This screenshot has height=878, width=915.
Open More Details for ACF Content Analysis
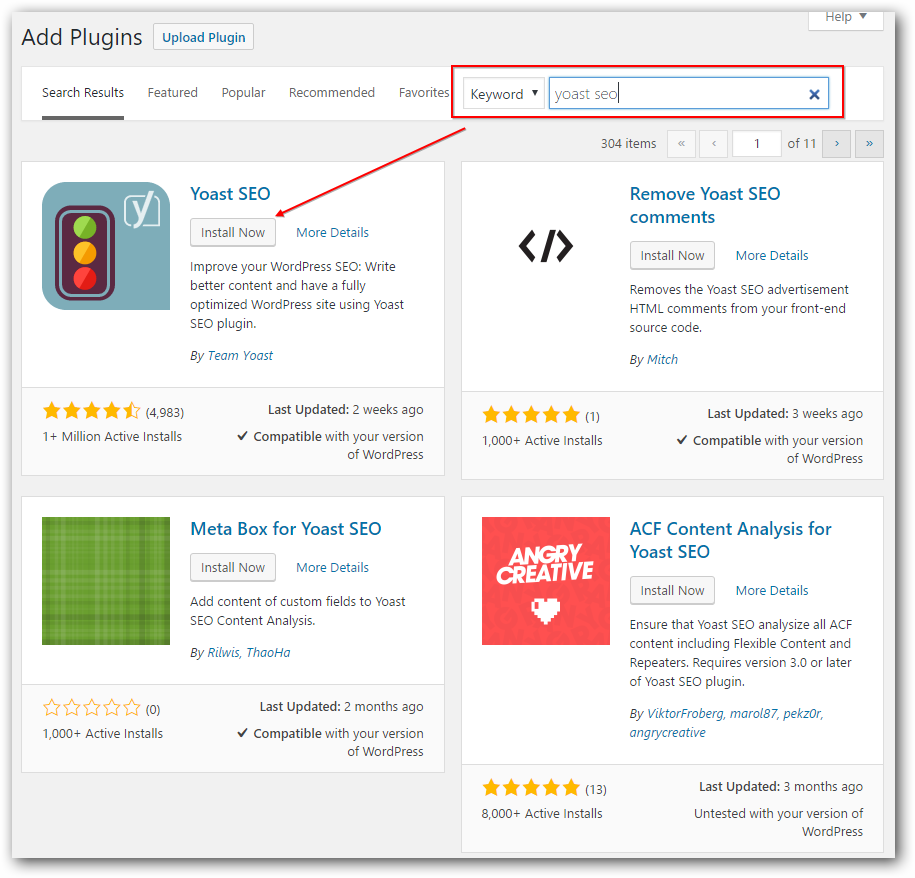click(x=772, y=590)
